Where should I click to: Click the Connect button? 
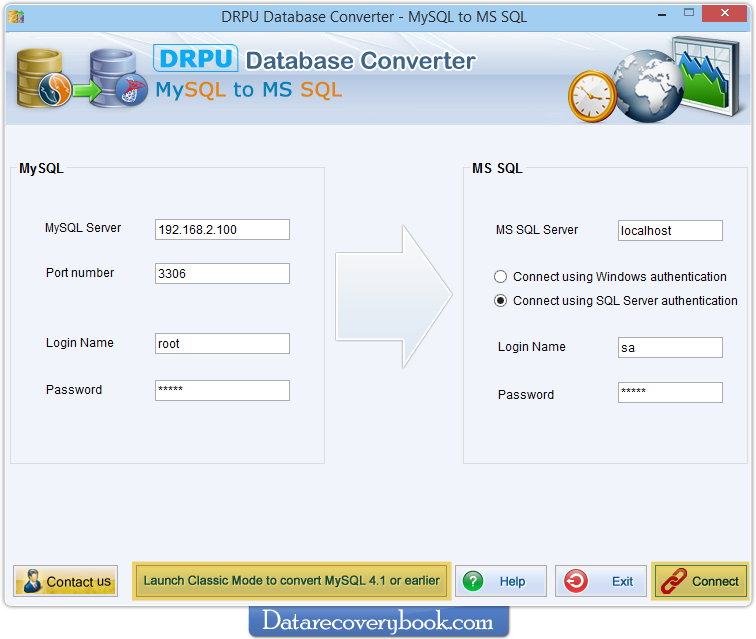click(x=699, y=581)
